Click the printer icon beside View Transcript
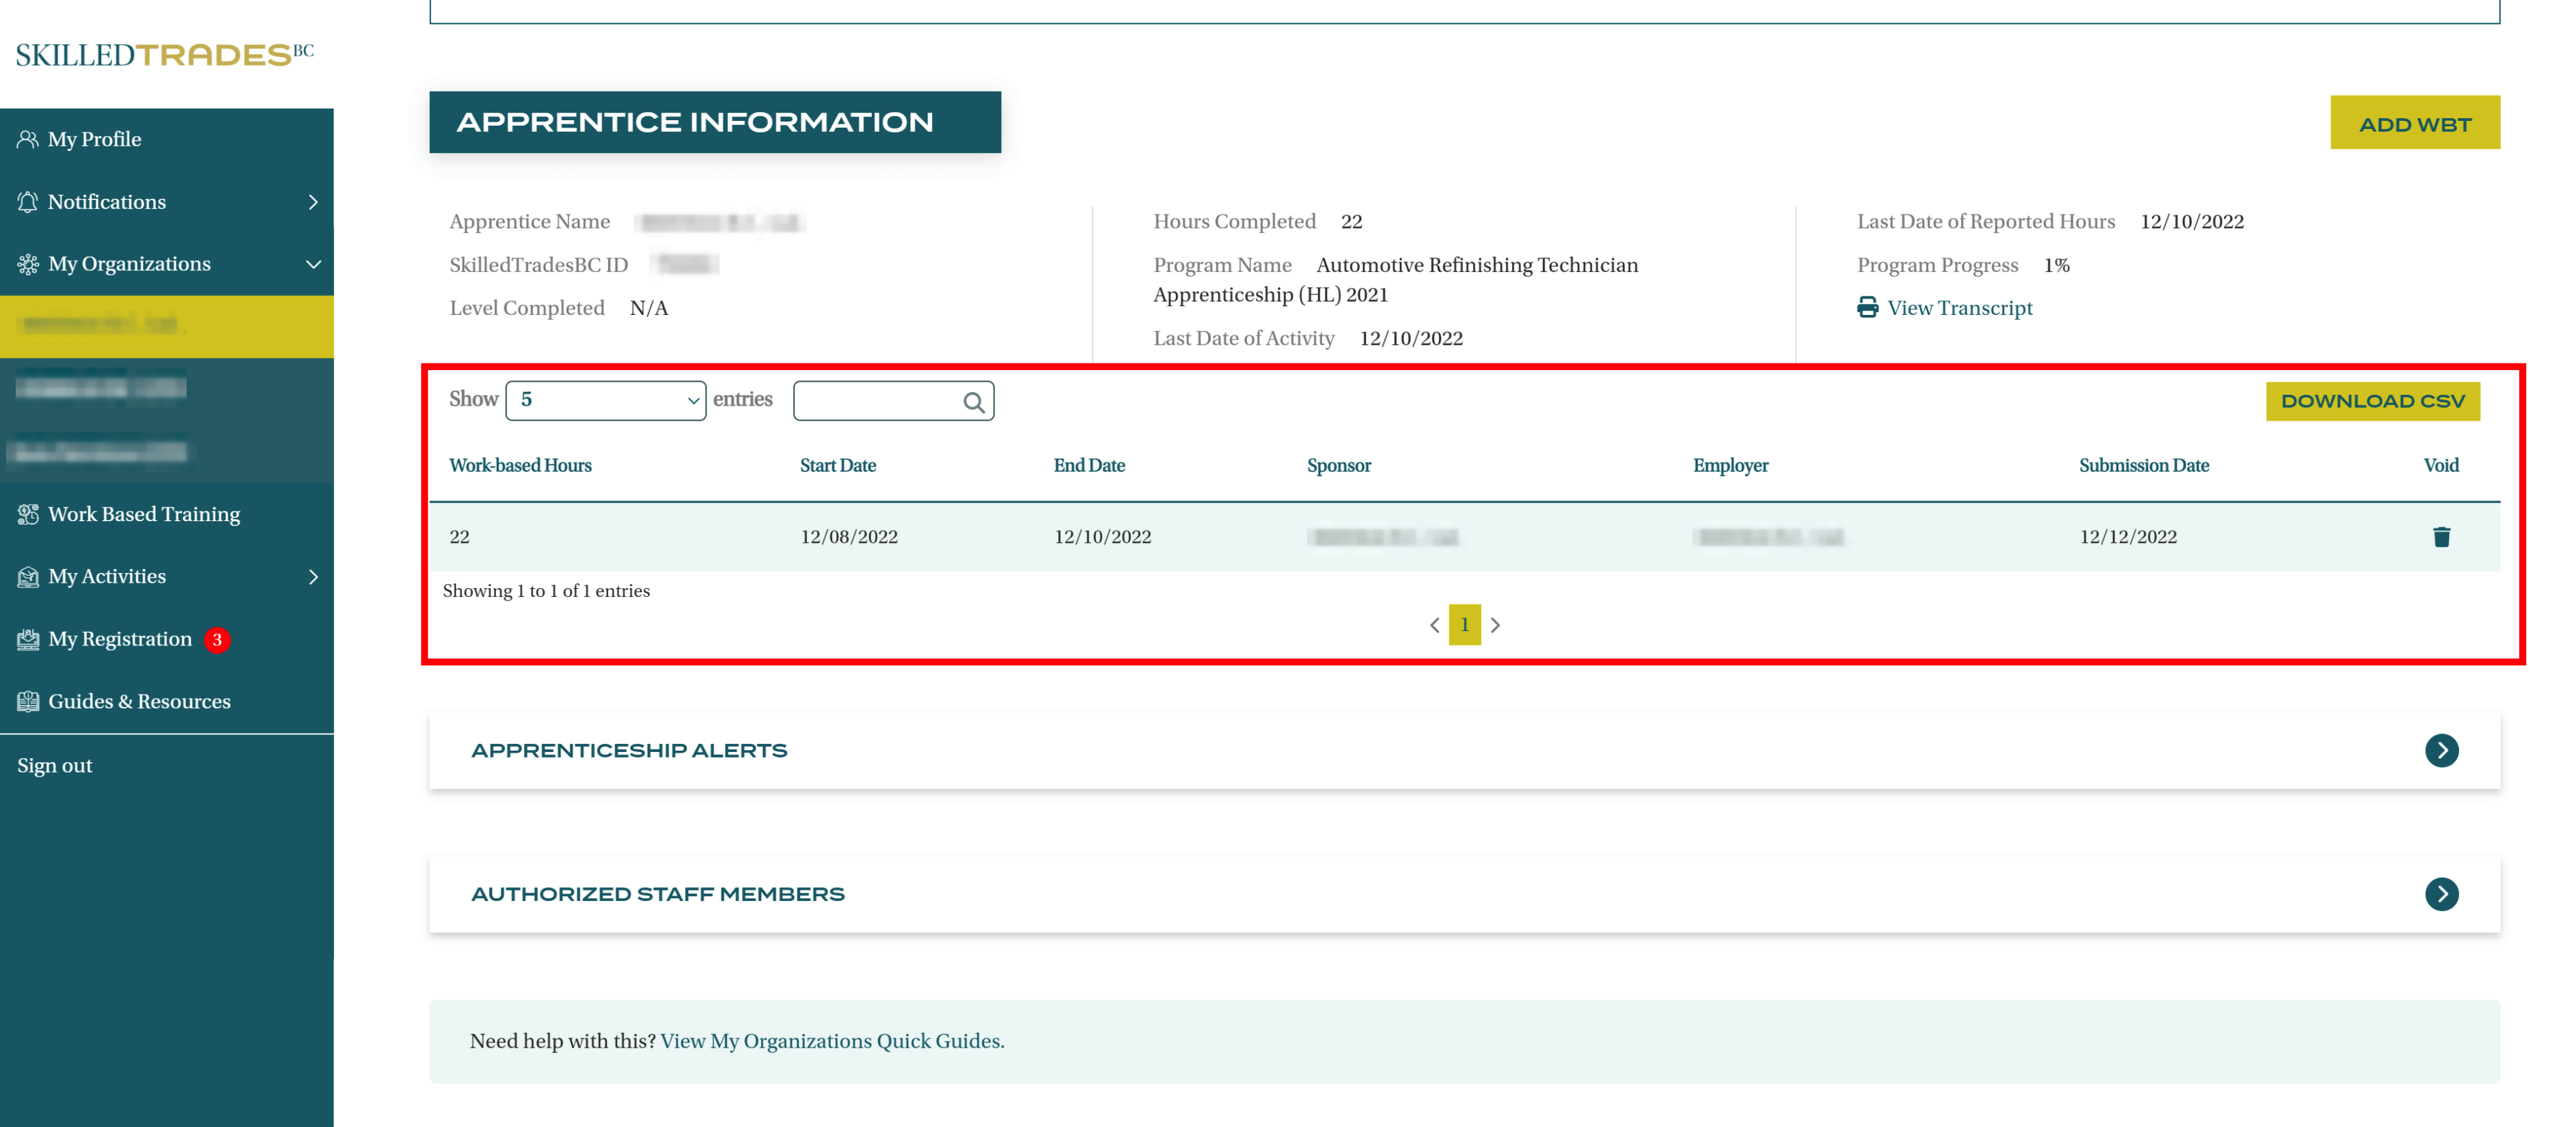Image resolution: width=2576 pixels, height=1127 pixels. [1866, 308]
